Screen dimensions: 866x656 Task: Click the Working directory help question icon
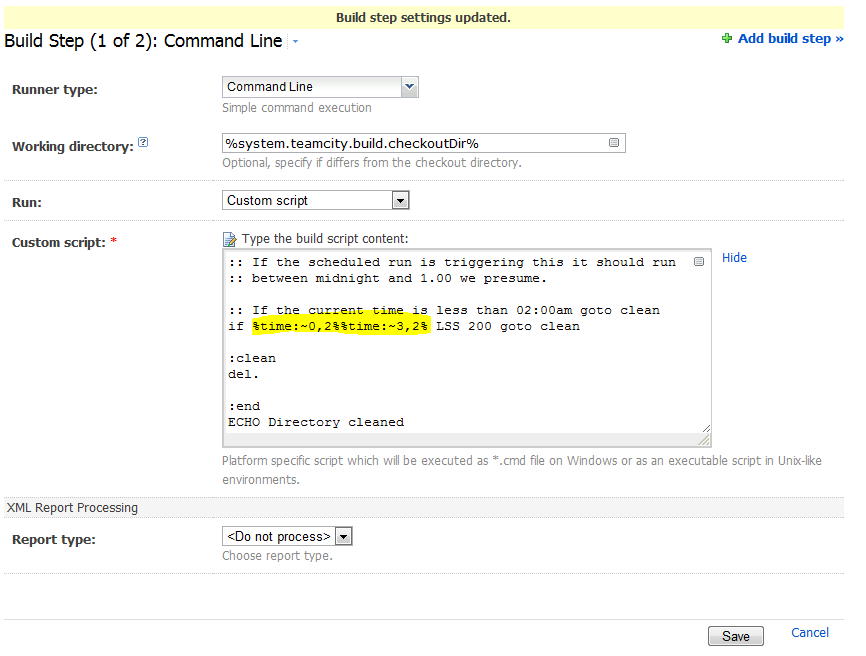pos(143,142)
